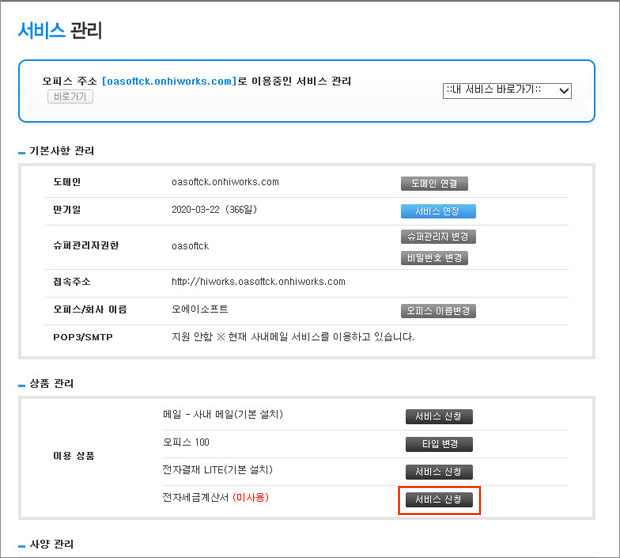Click the 전자세금계산서 product name
This screenshot has width=620, height=558.
pyautogui.click(x=195, y=497)
